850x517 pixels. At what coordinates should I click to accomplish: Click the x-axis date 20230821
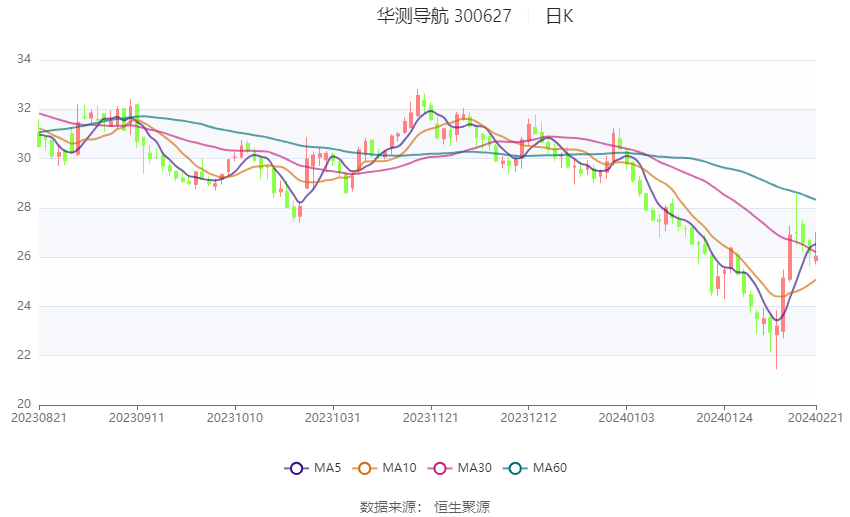(39, 418)
